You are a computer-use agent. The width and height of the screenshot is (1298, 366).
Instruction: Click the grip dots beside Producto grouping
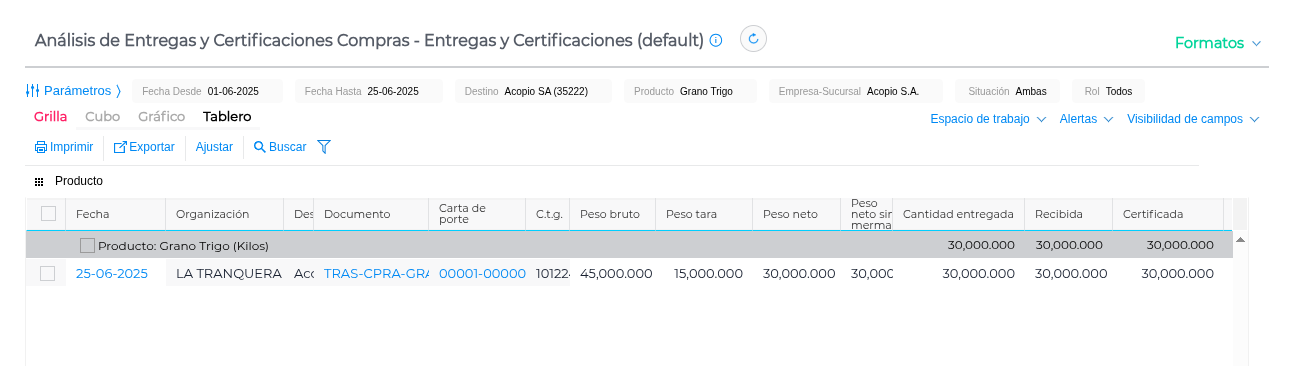(39, 182)
